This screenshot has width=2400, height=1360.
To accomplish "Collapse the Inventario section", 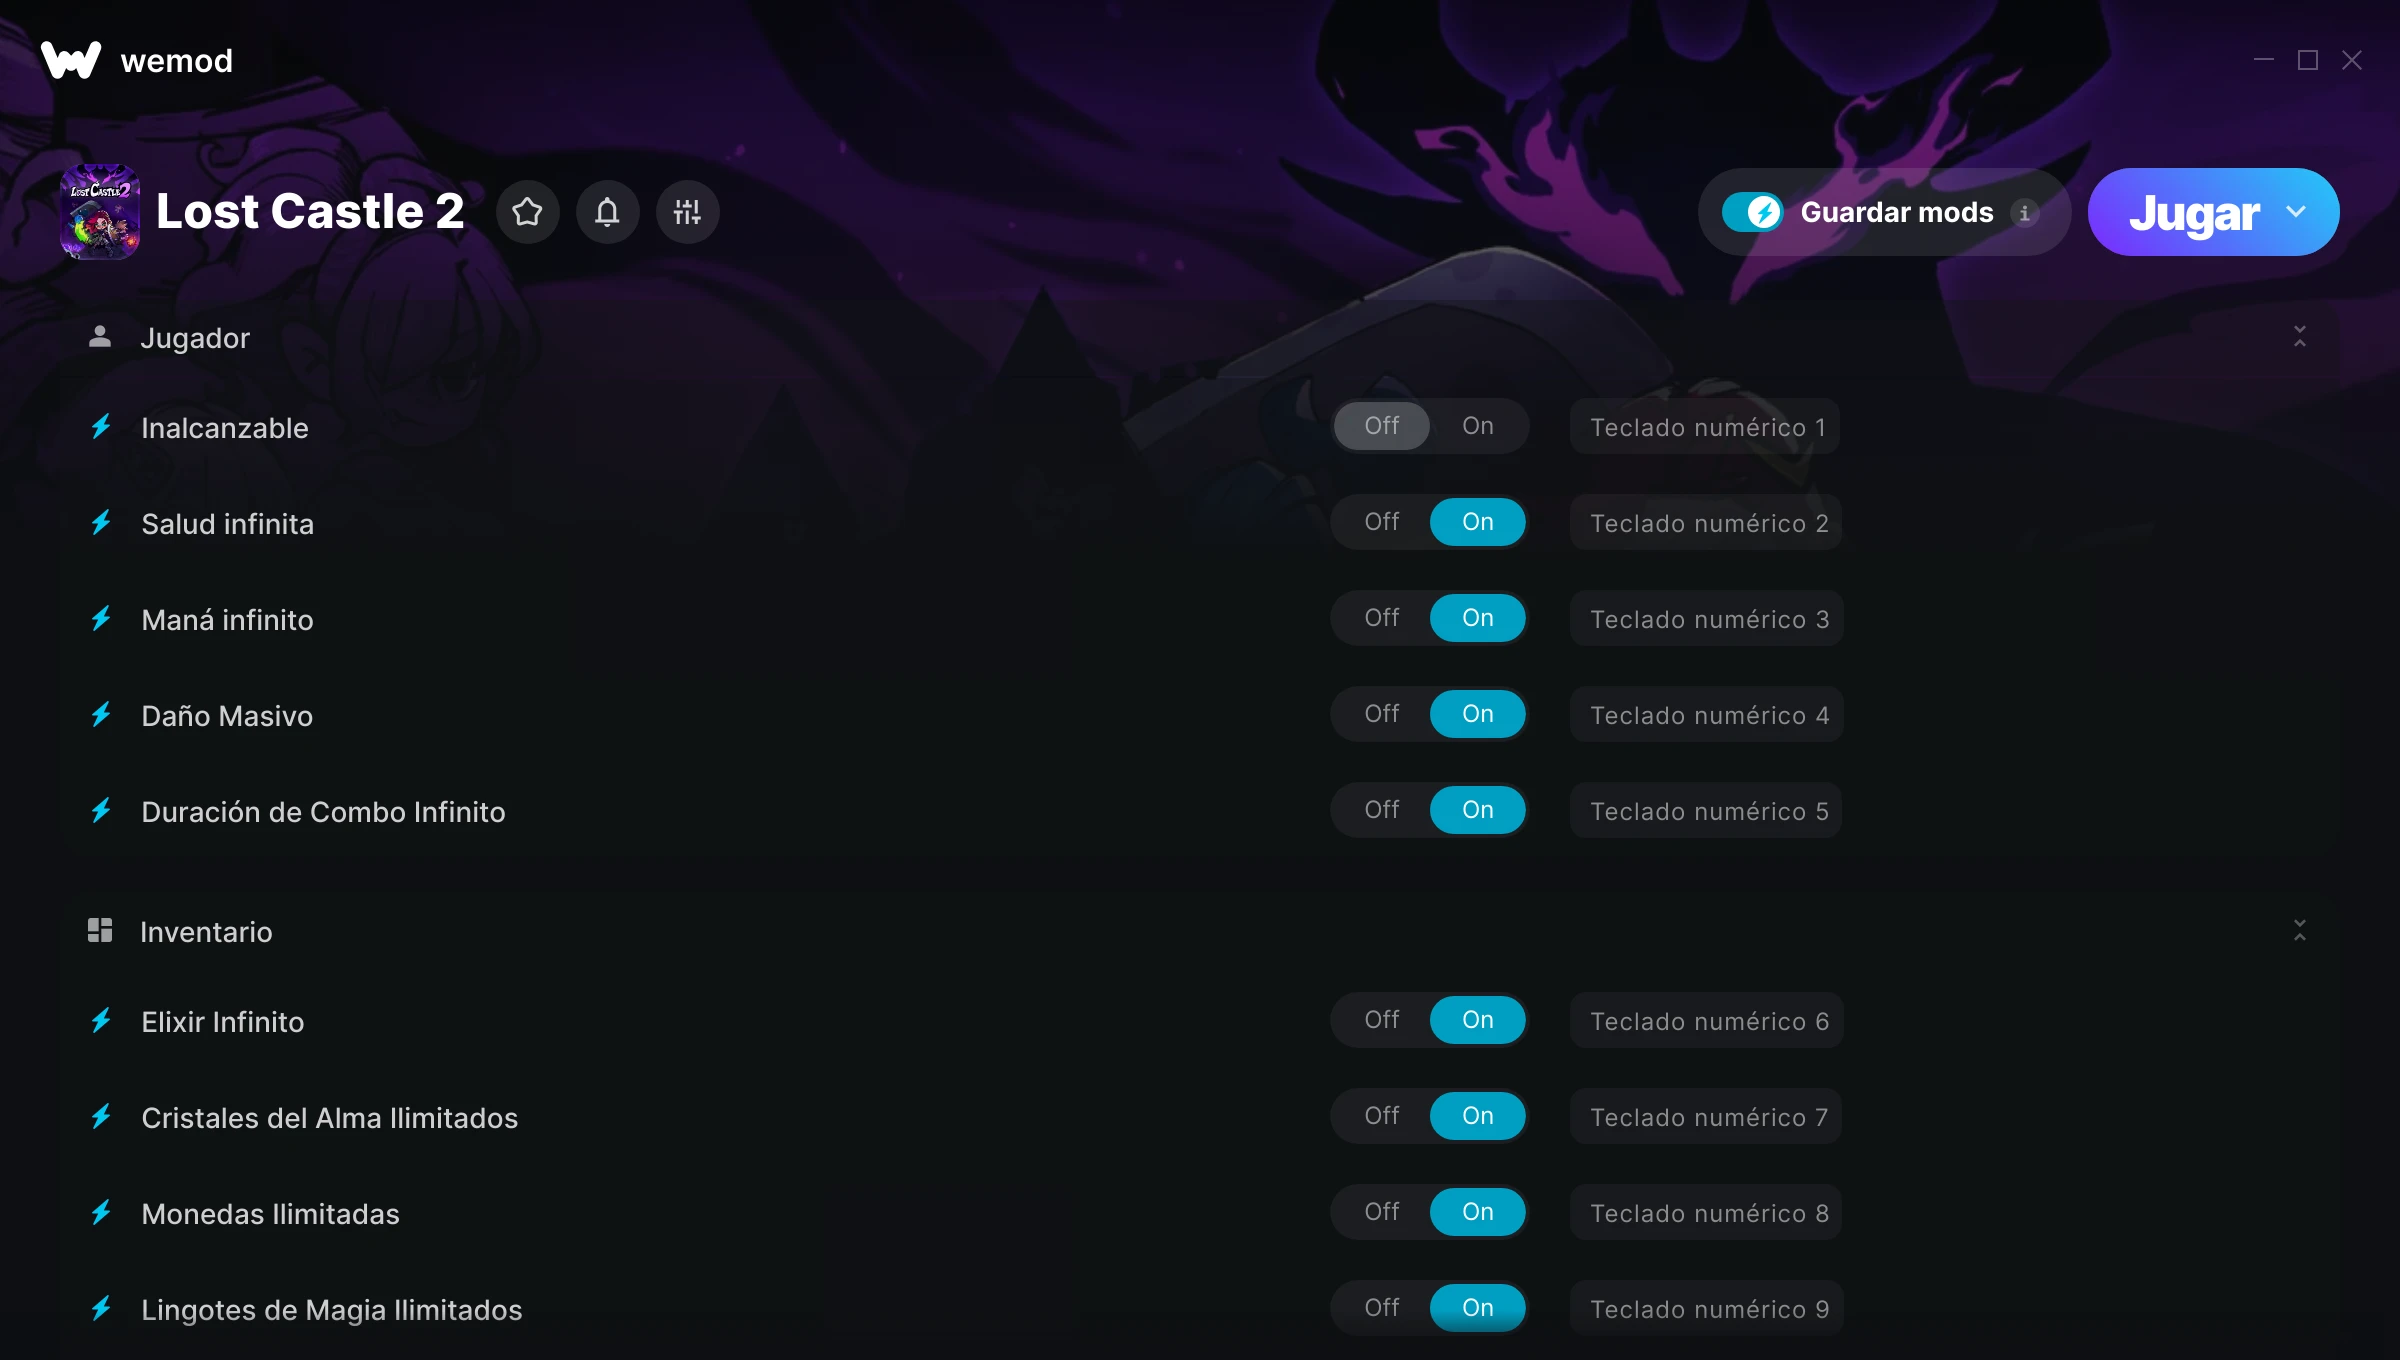I will [2300, 931].
